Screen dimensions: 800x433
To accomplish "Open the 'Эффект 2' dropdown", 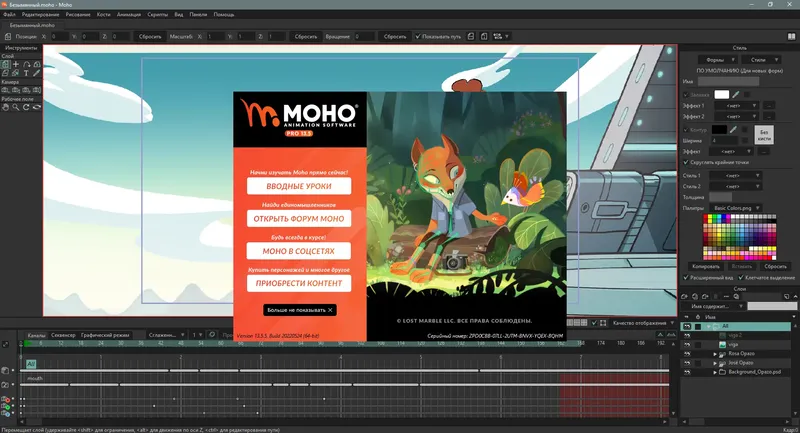I will point(736,116).
